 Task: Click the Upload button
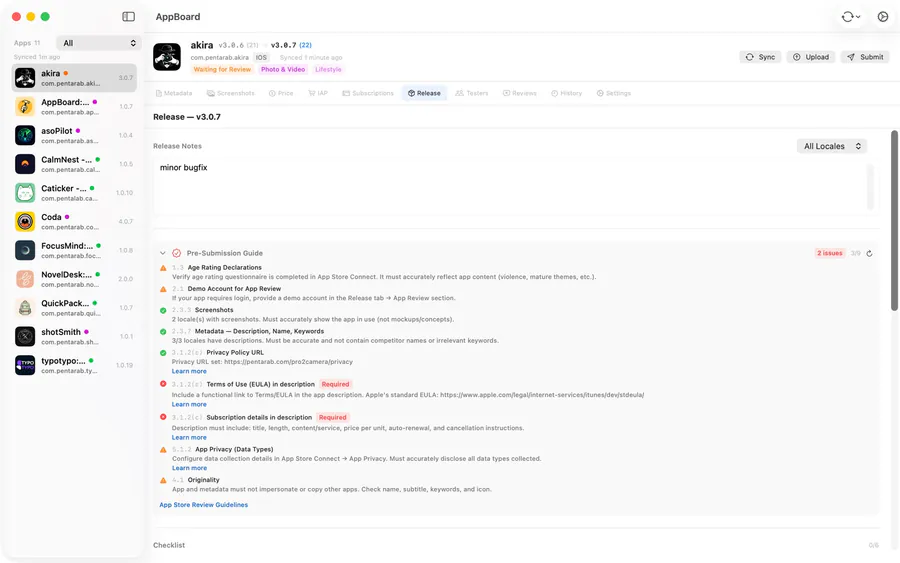pos(811,57)
